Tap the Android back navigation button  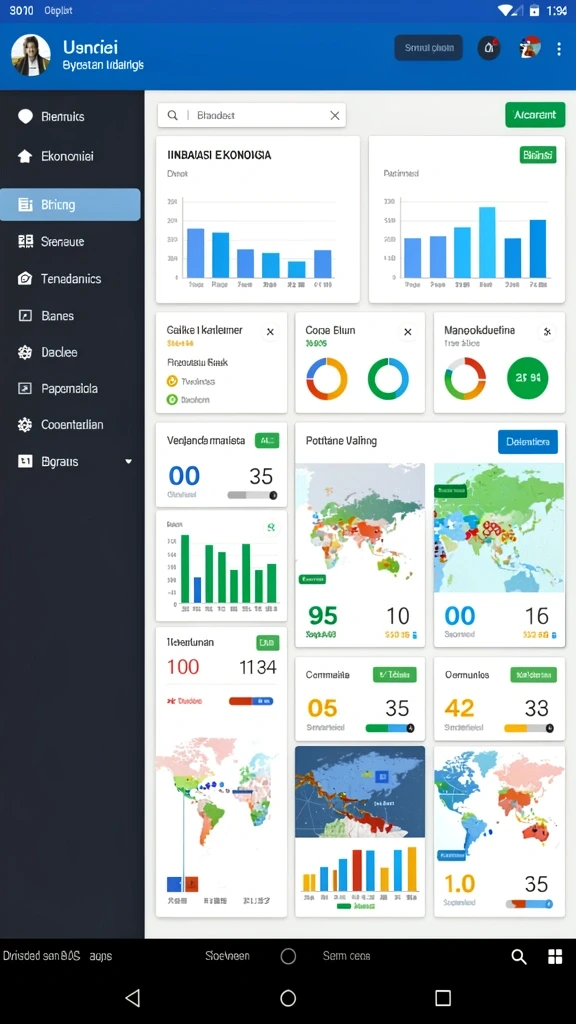pos(133,997)
